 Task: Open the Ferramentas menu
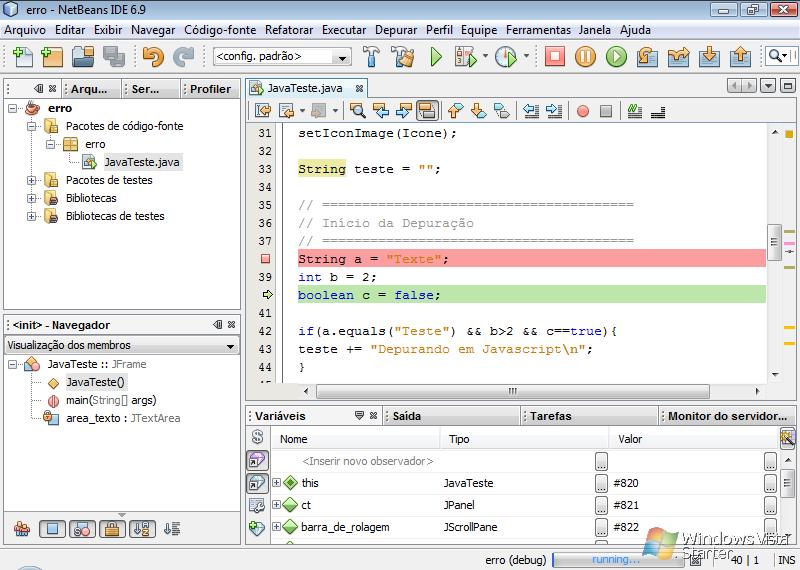tap(538, 30)
